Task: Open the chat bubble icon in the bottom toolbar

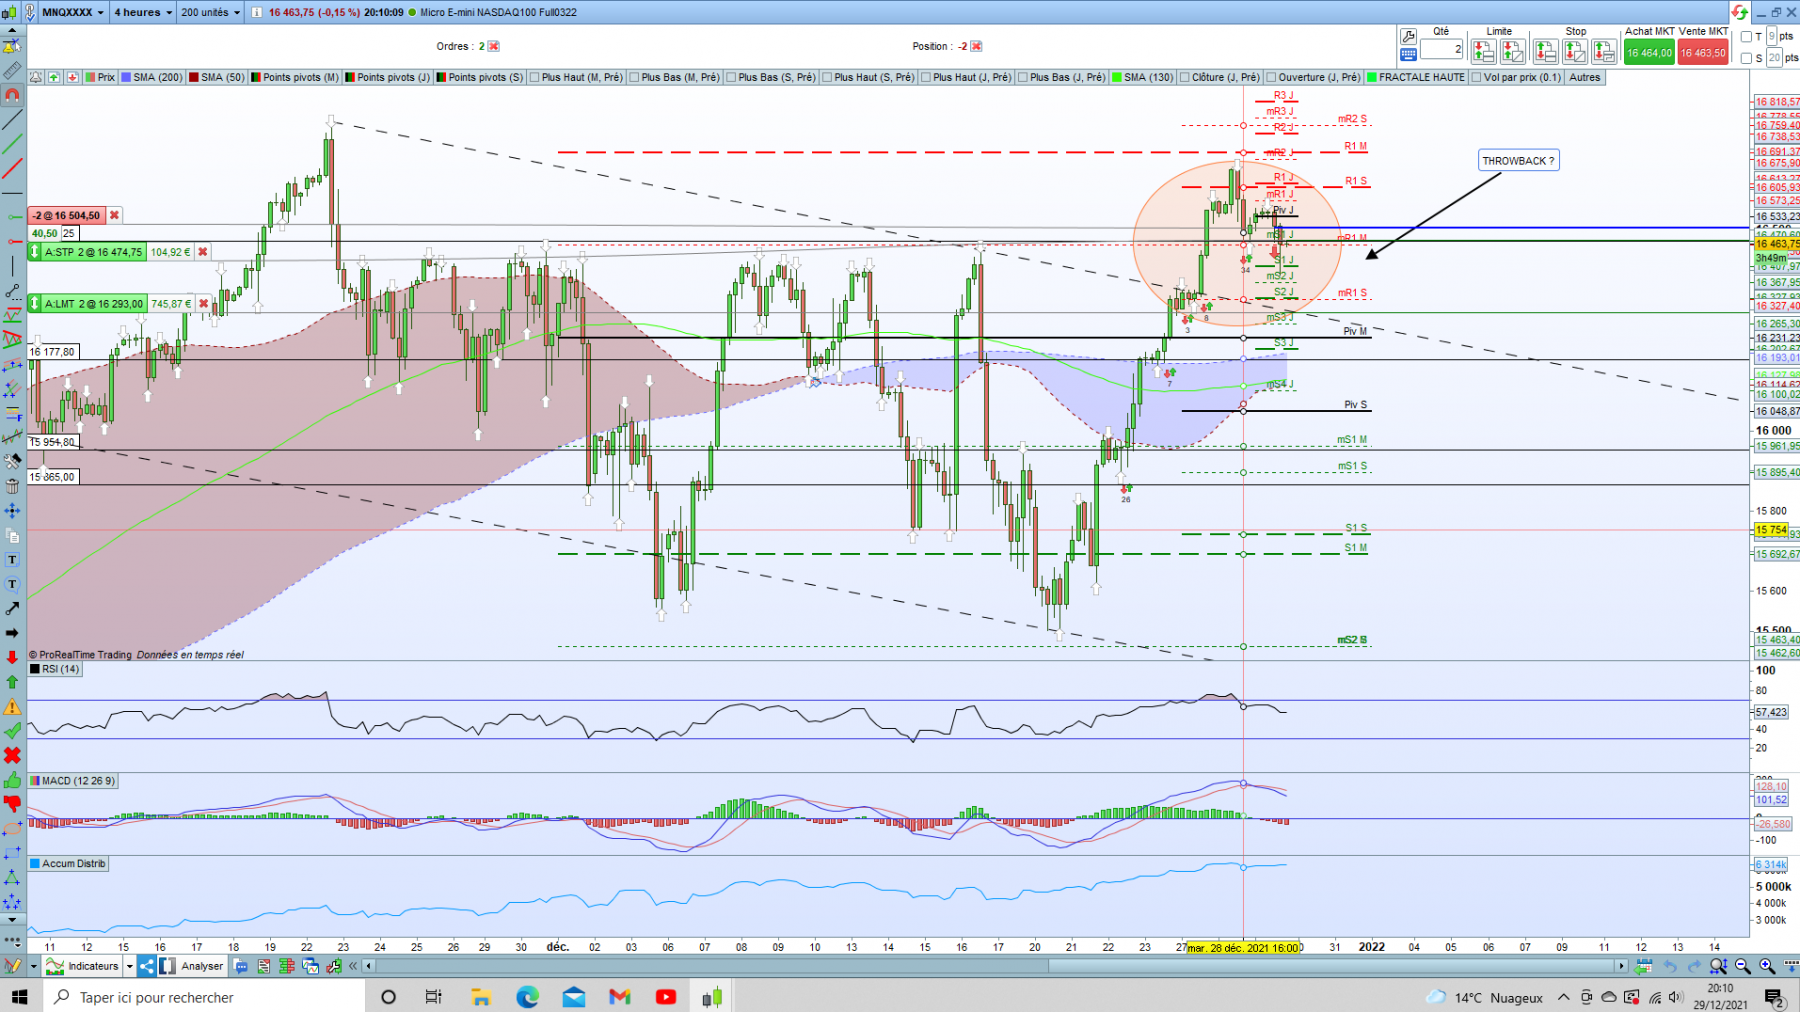Action: 241,966
